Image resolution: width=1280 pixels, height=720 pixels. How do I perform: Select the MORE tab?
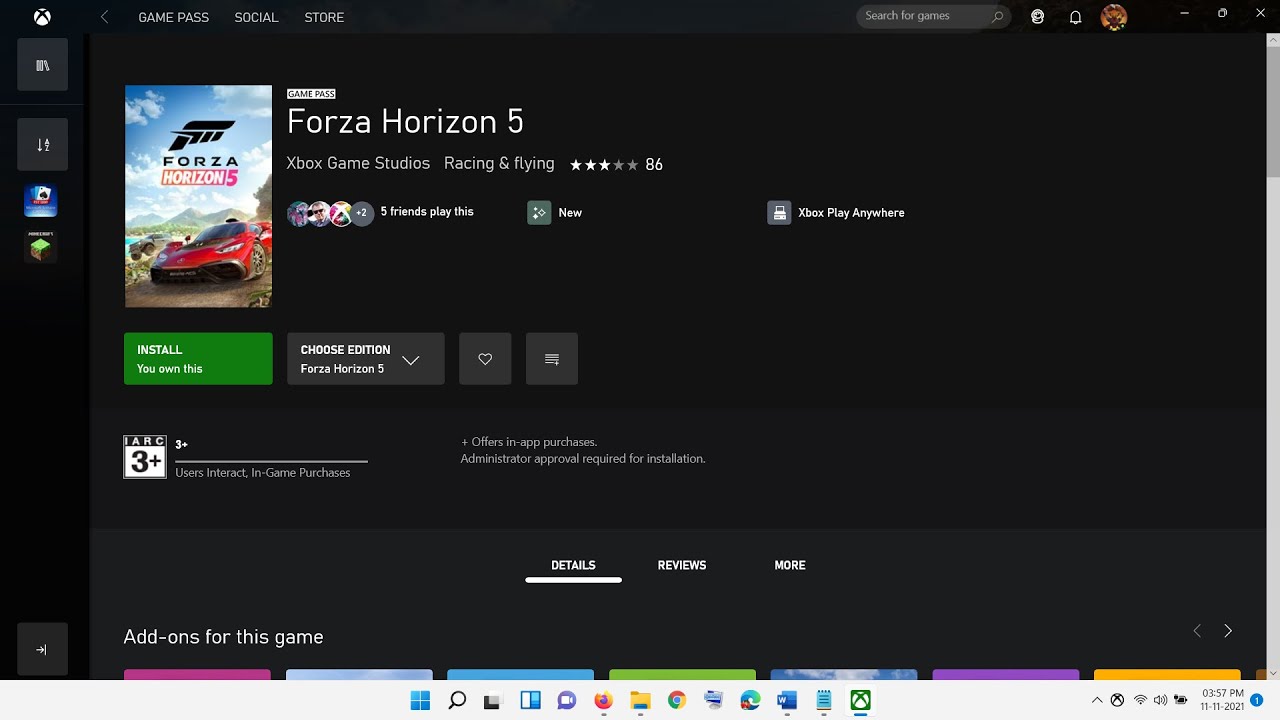(x=790, y=565)
